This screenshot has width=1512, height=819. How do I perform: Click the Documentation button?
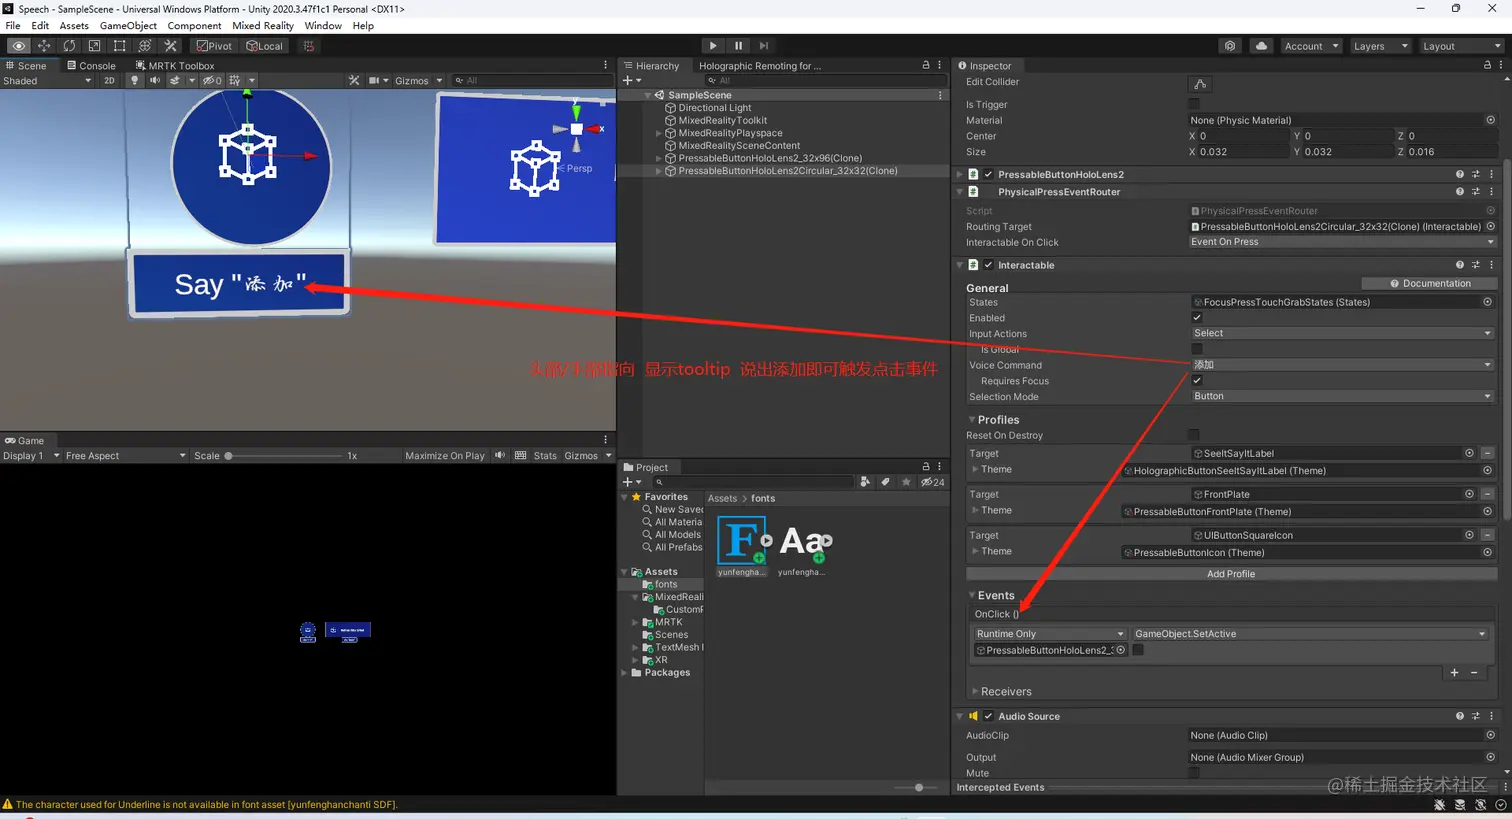(1430, 283)
